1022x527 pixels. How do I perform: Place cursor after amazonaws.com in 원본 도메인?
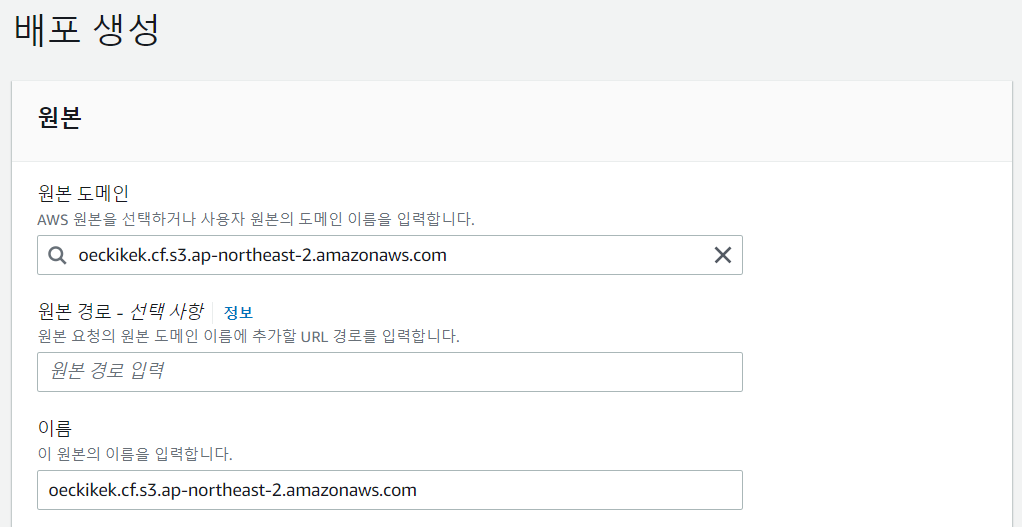click(x=448, y=255)
